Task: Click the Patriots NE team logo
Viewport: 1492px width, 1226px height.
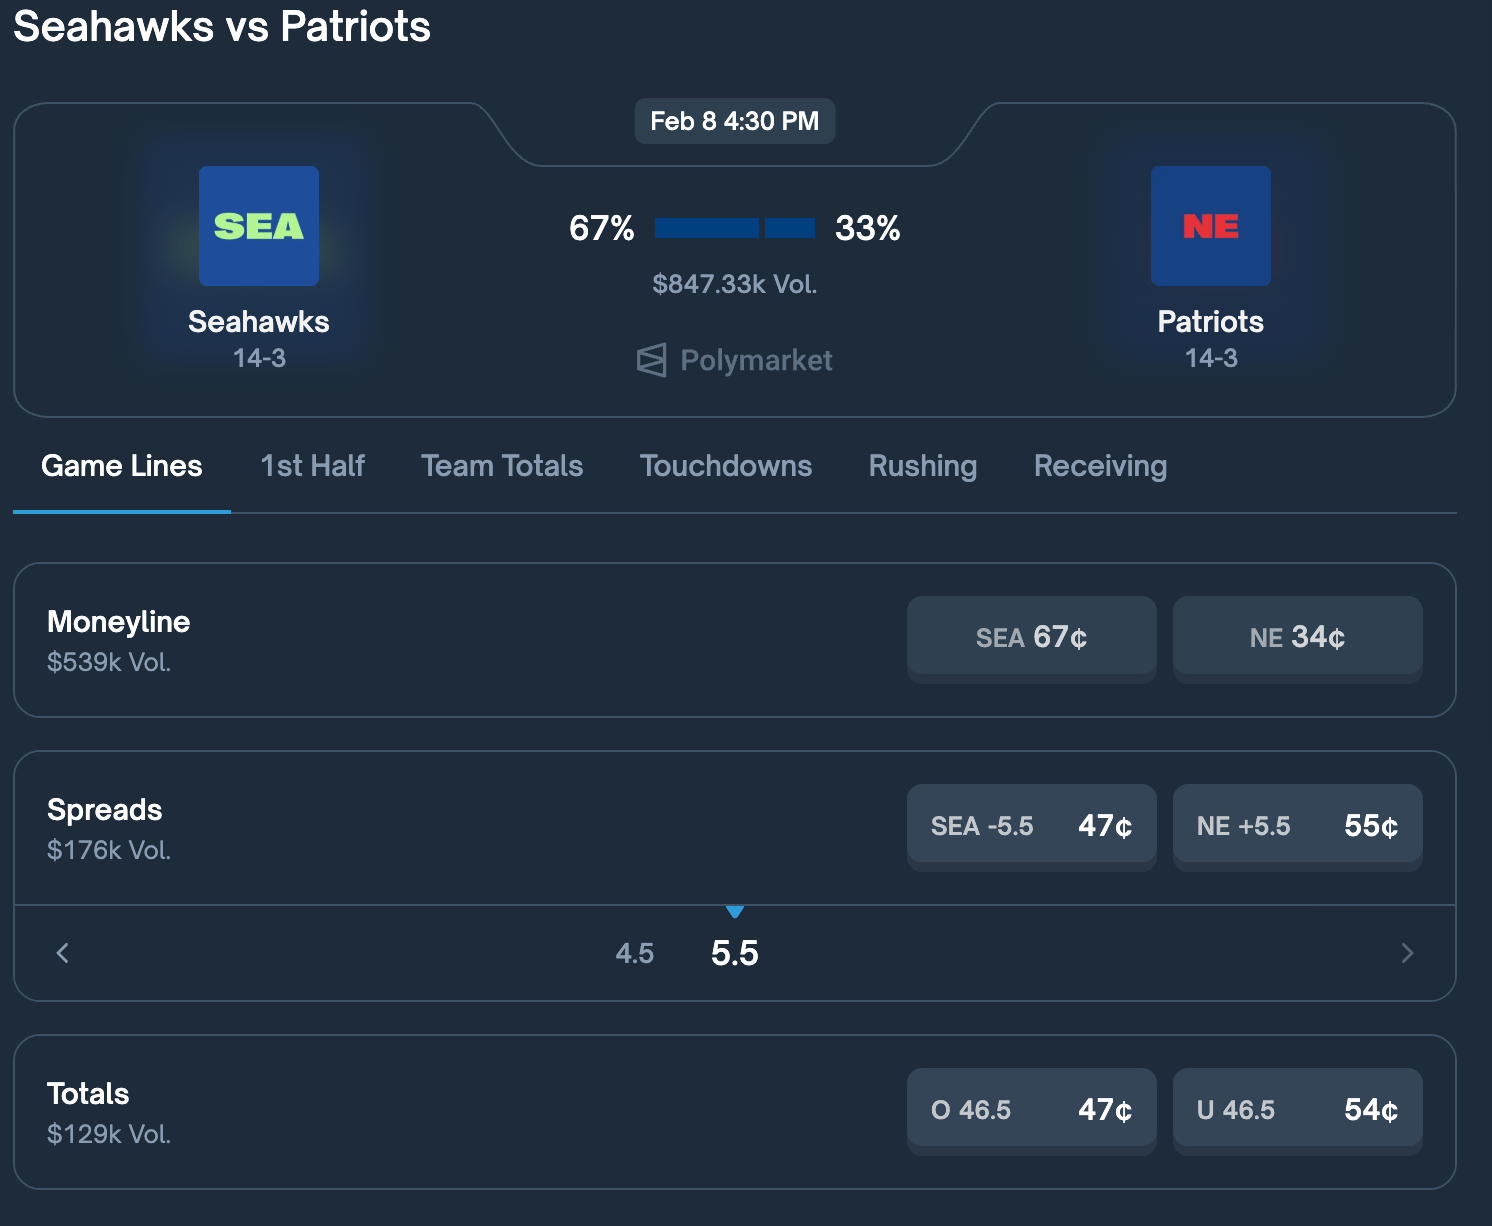Action: (1210, 226)
